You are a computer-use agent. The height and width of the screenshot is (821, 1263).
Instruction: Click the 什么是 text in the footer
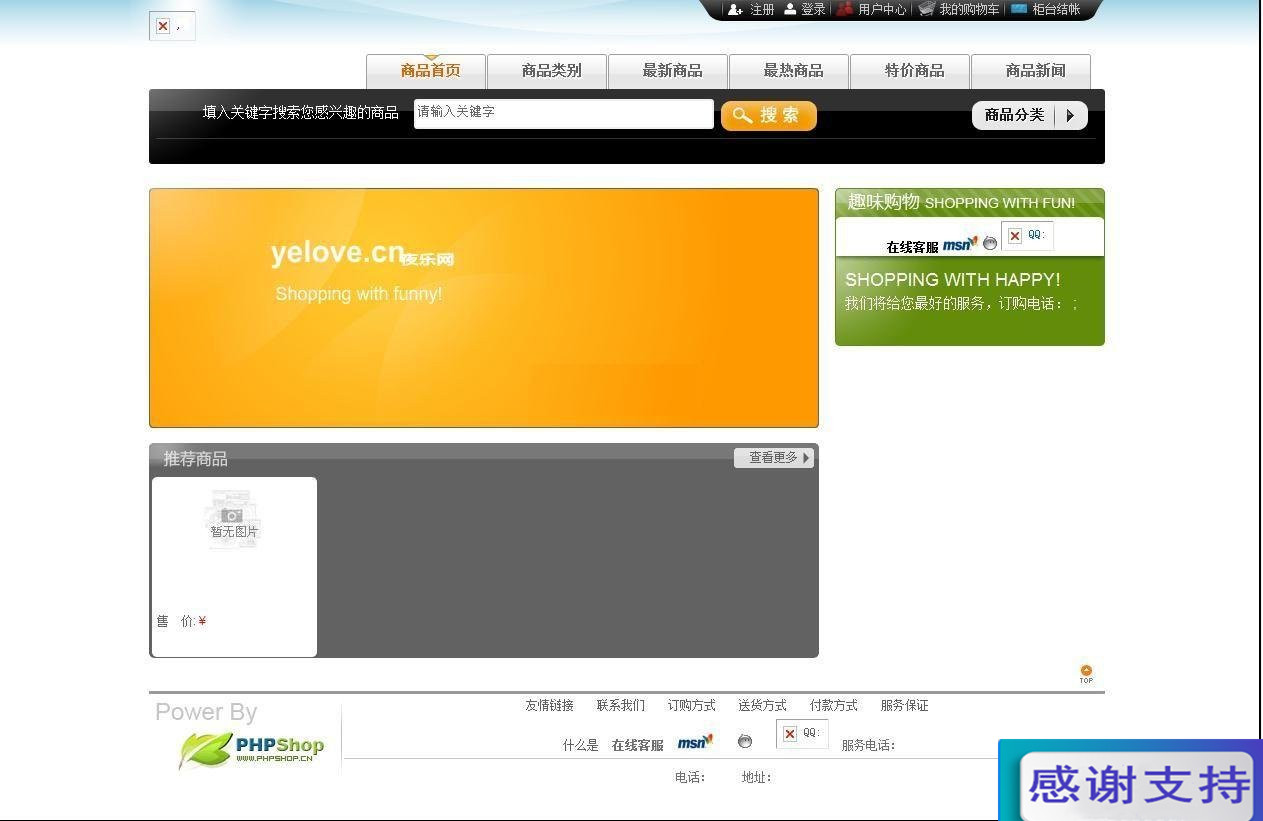[x=580, y=745]
